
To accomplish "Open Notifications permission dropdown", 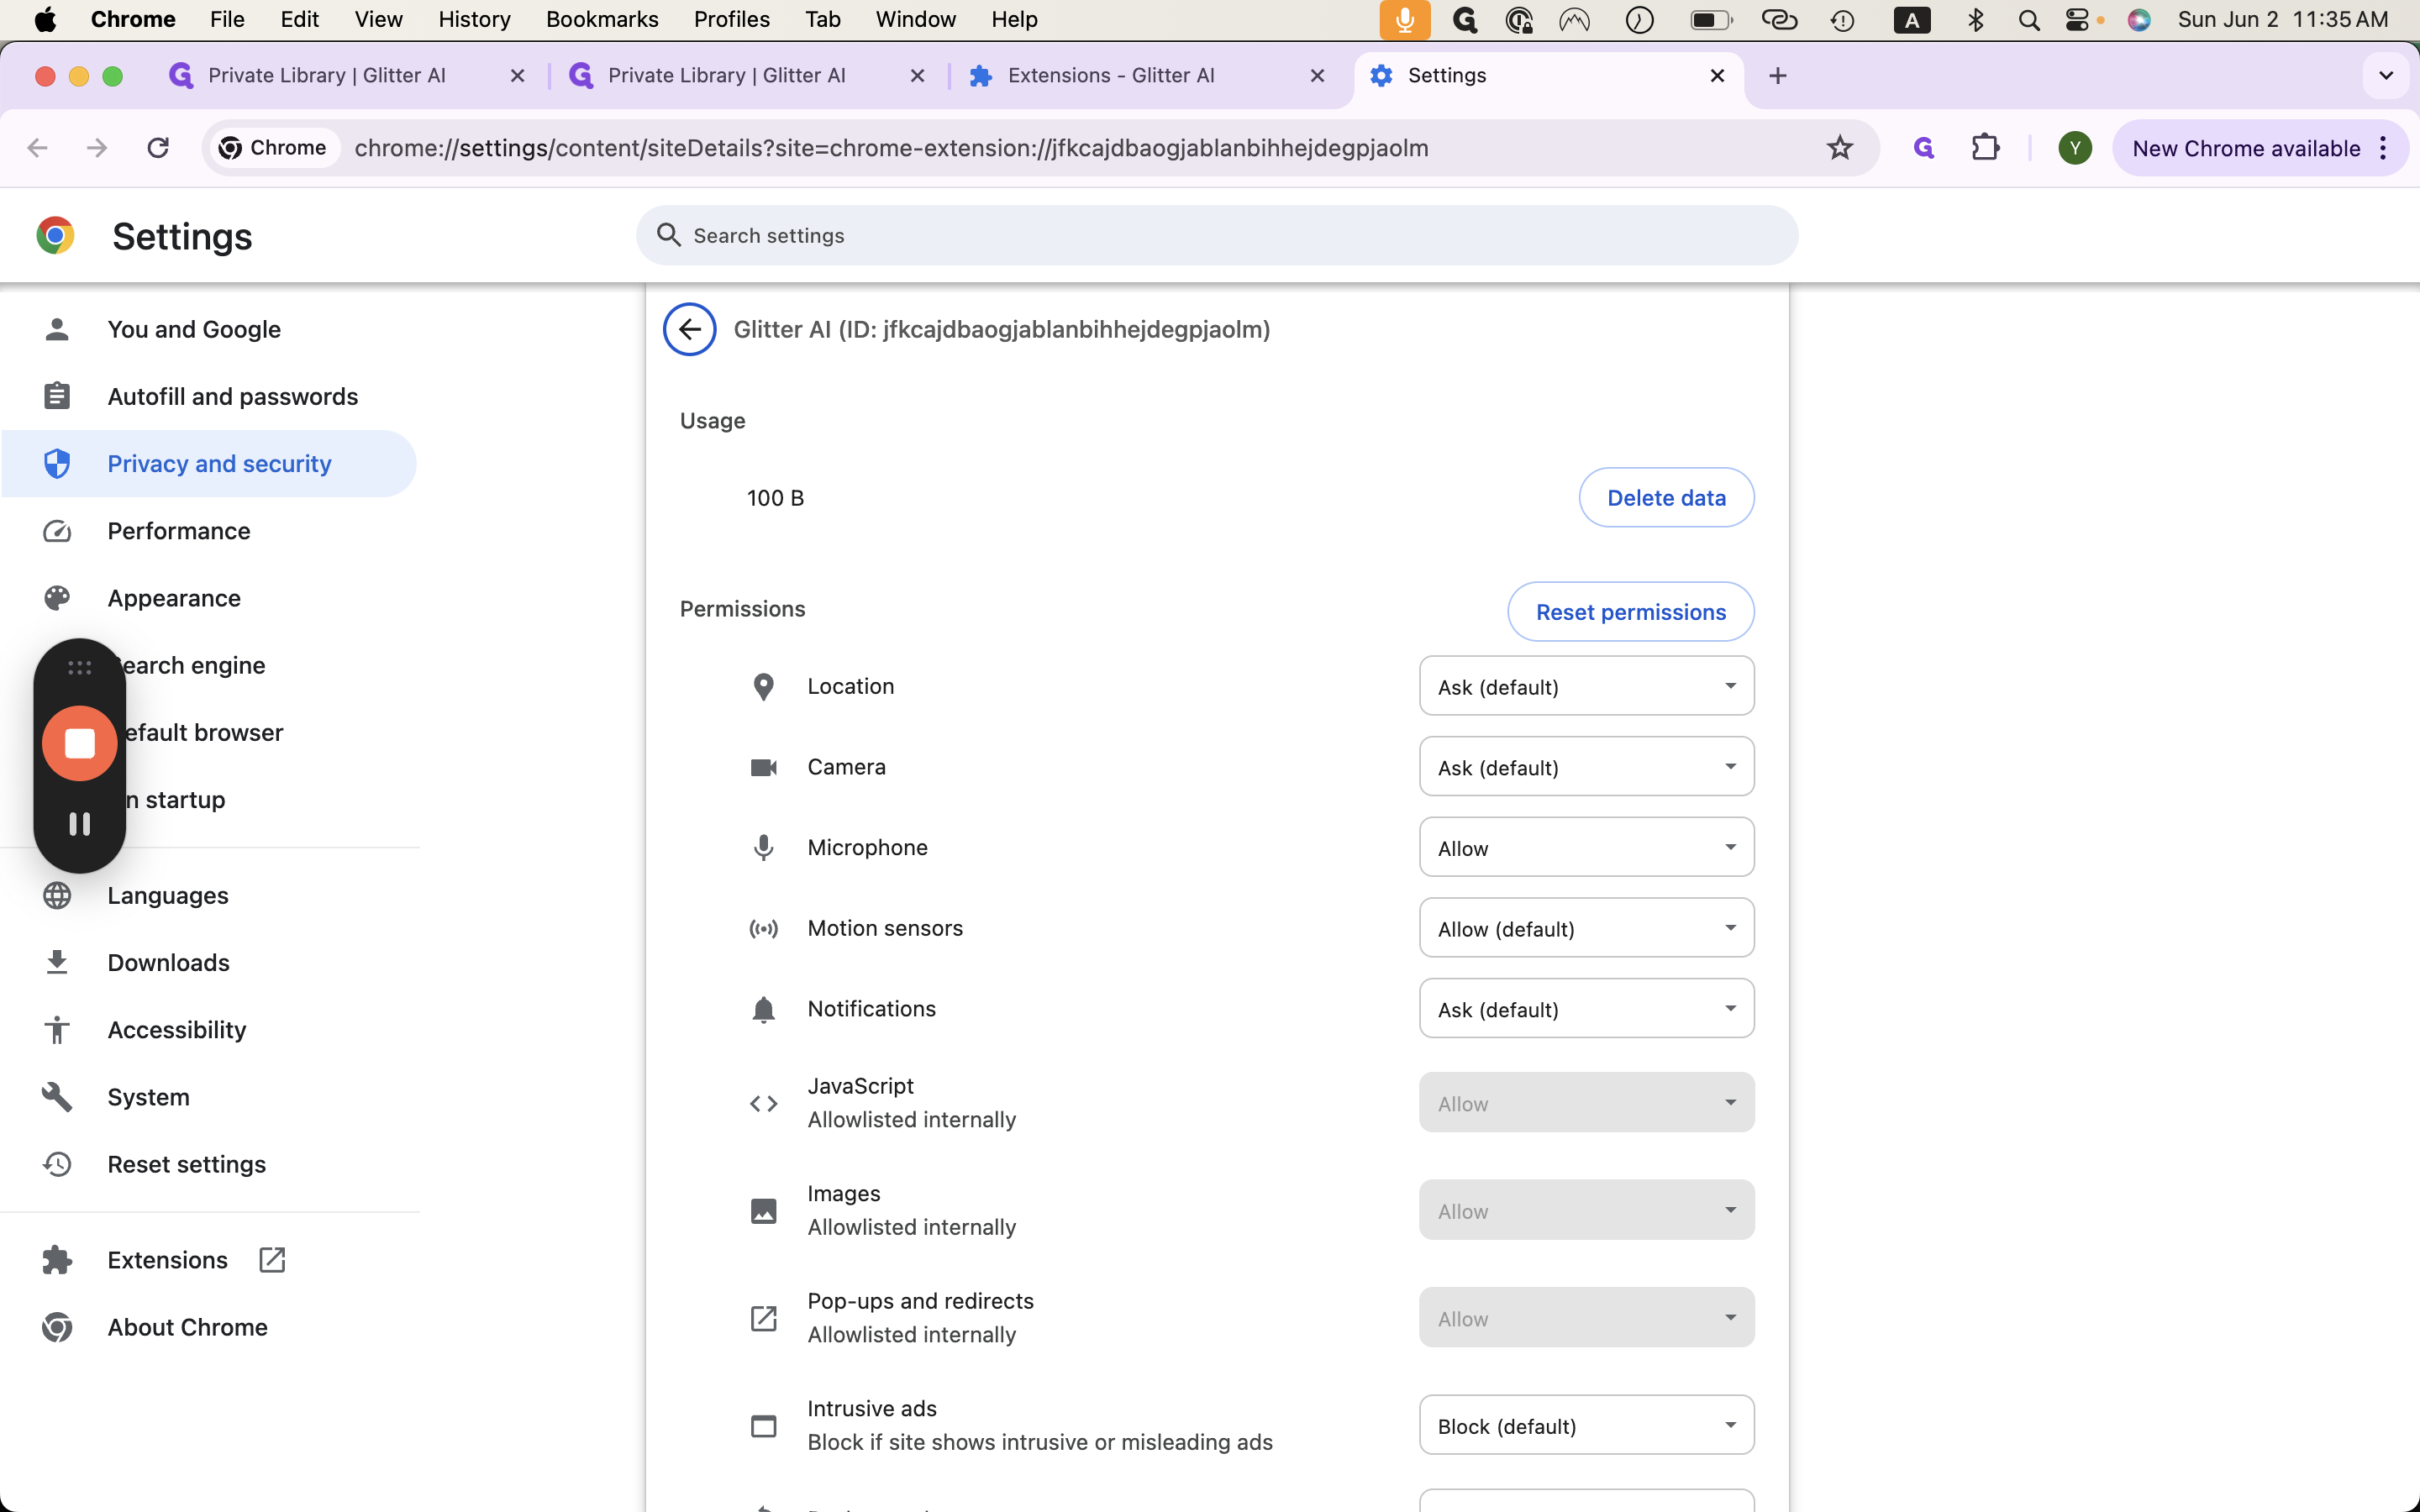I will (1586, 1008).
